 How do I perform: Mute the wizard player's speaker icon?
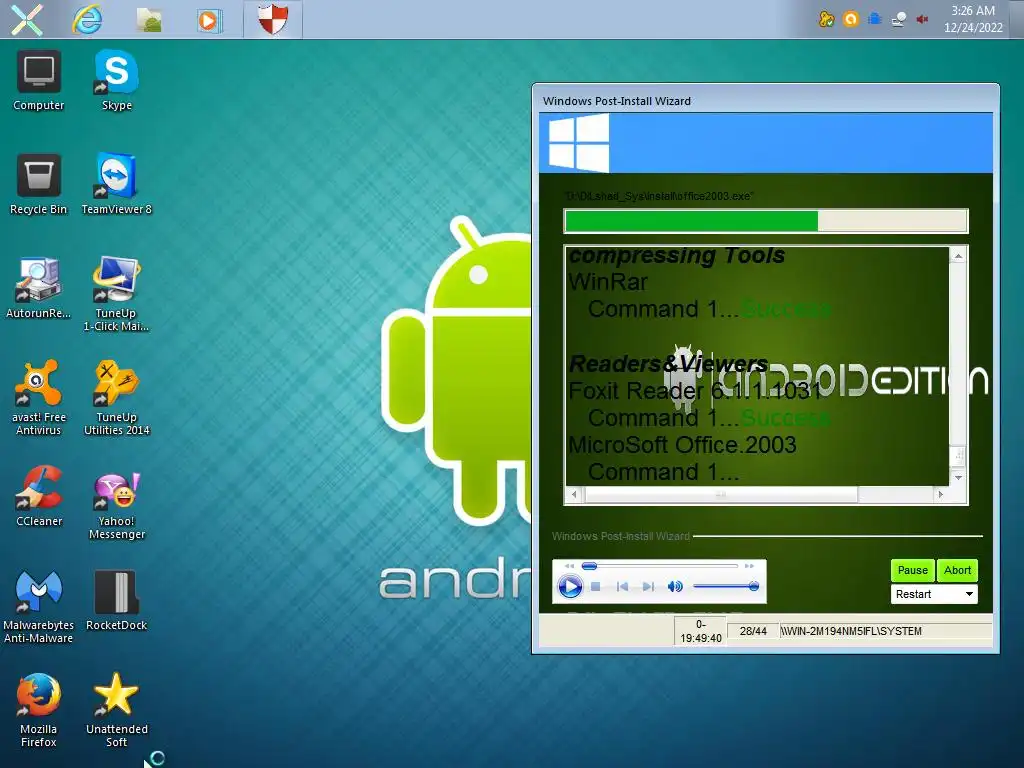point(675,586)
